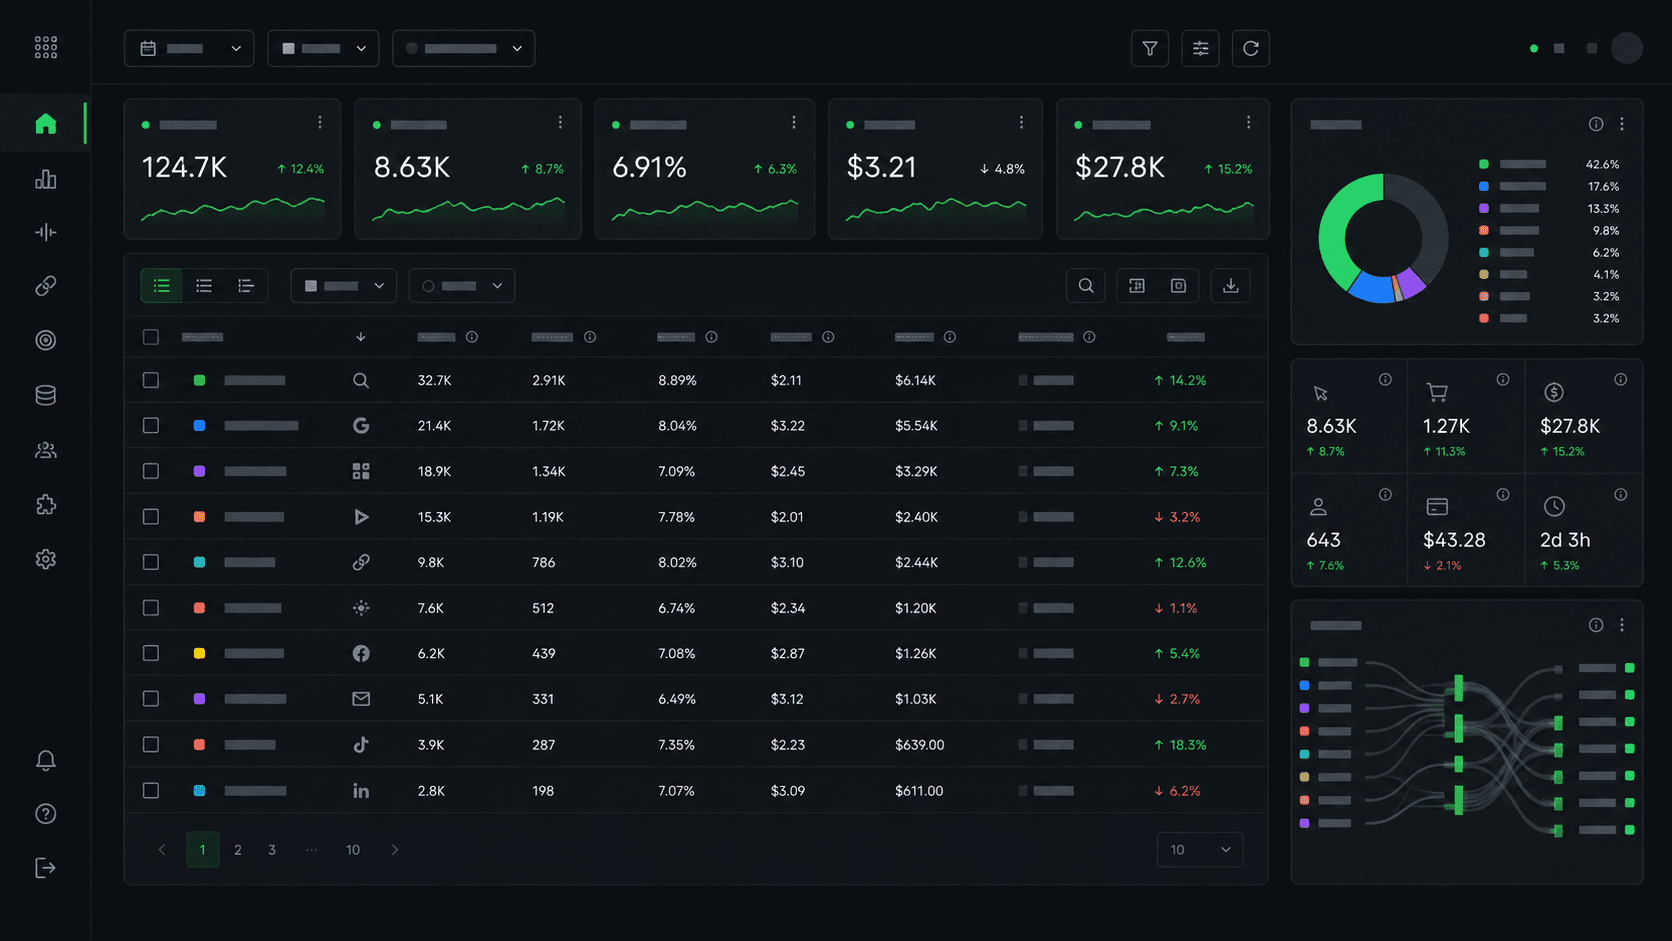1672x941 pixels.
Task: Click the download icon above the table
Action: click(x=1230, y=286)
